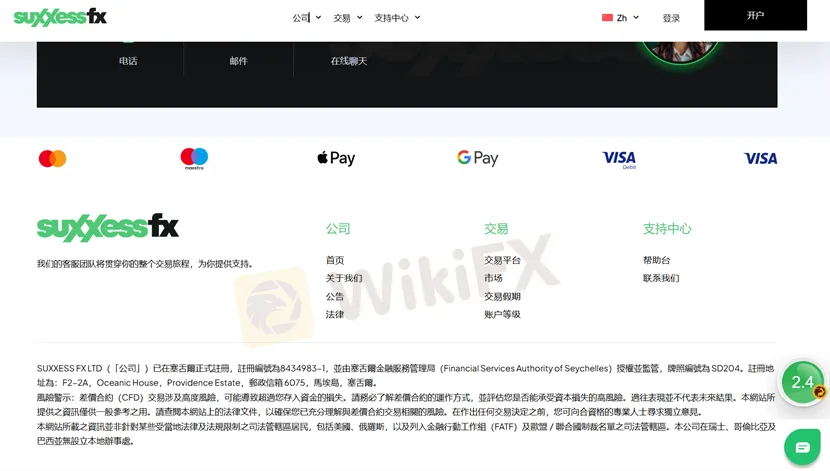Screen dimensions: 830x471
Task: Open the 市场 footer link
Action: (493, 278)
